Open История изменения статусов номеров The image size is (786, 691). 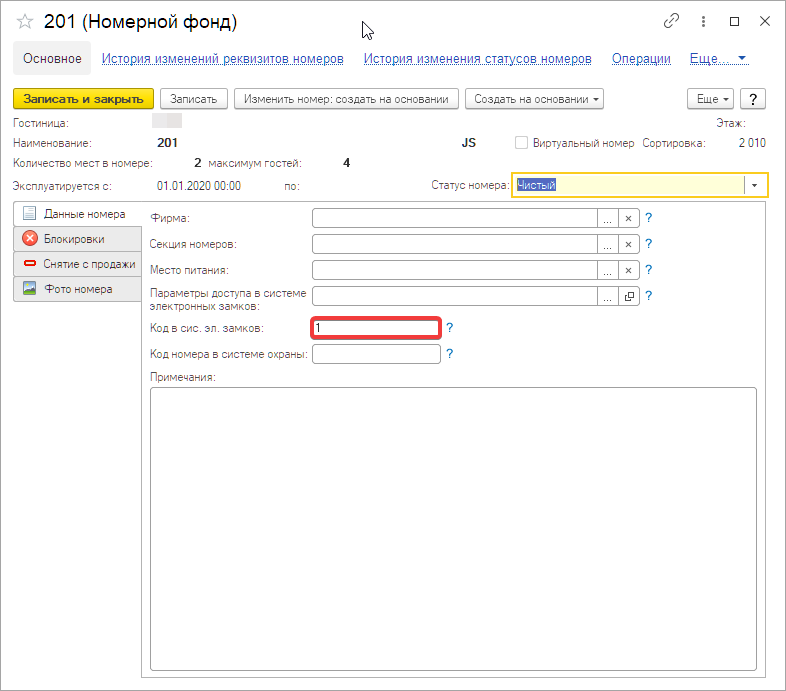[x=478, y=59]
